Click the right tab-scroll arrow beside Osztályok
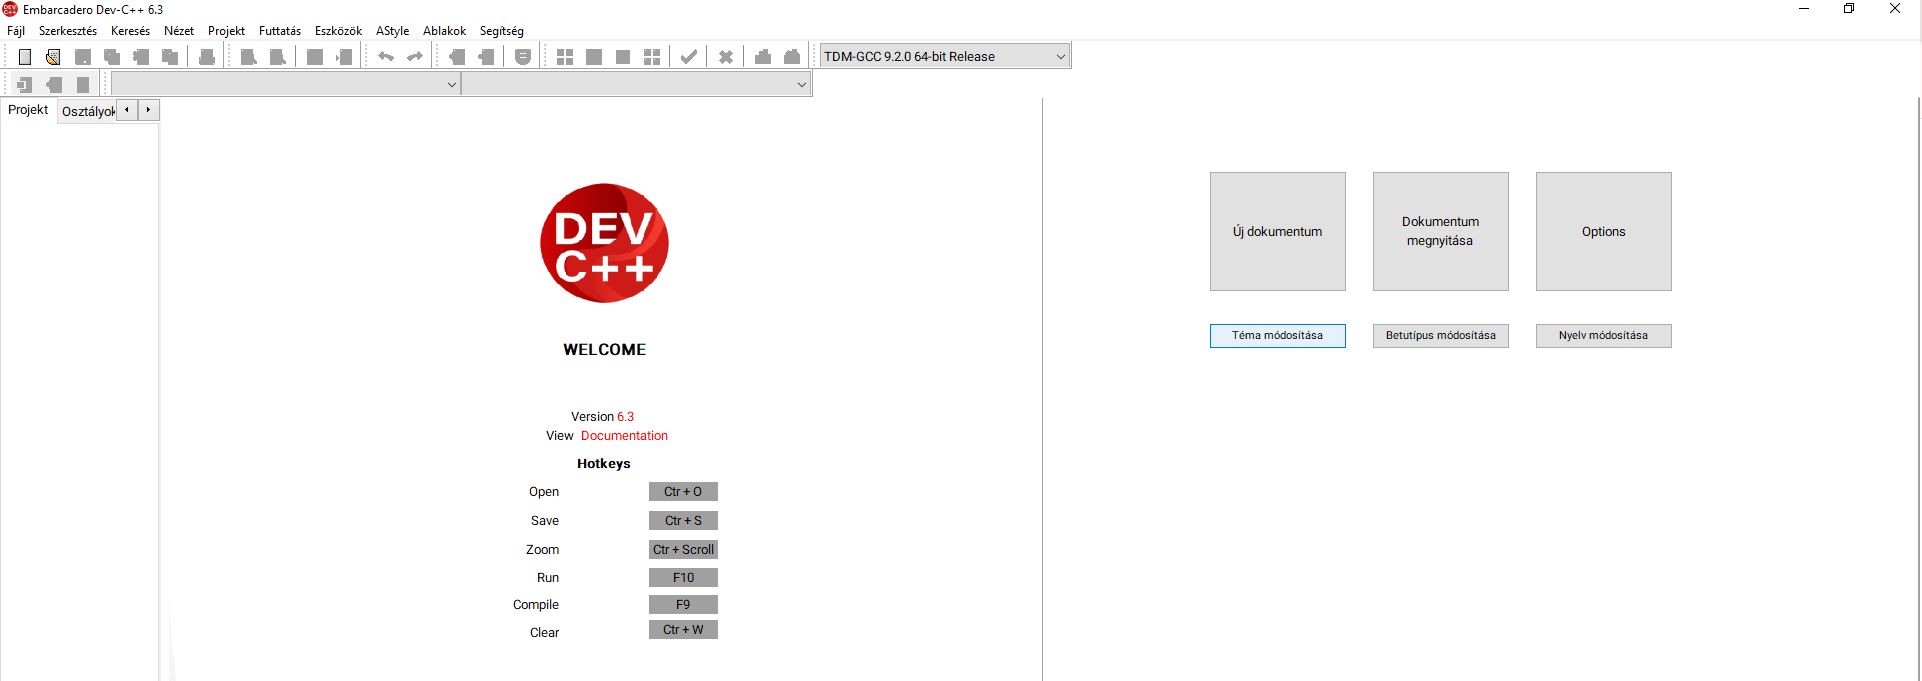 point(148,110)
